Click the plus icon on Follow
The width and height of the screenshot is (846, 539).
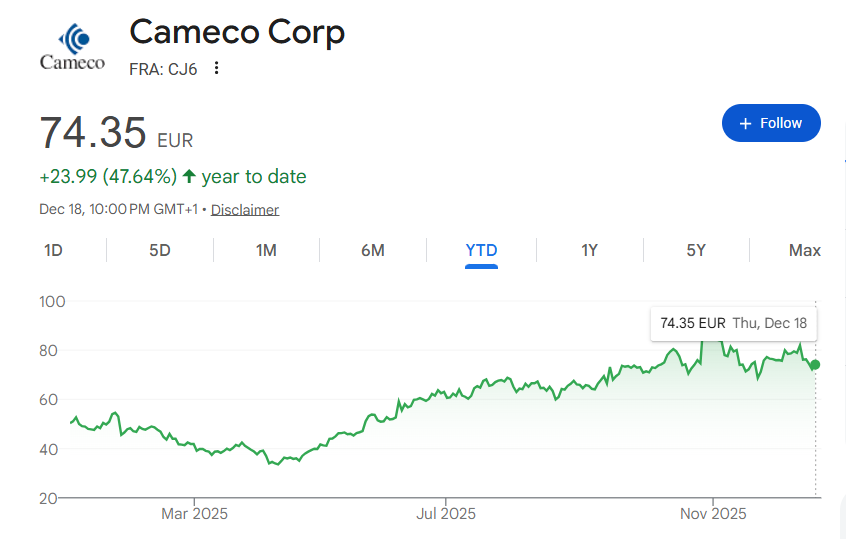(745, 123)
